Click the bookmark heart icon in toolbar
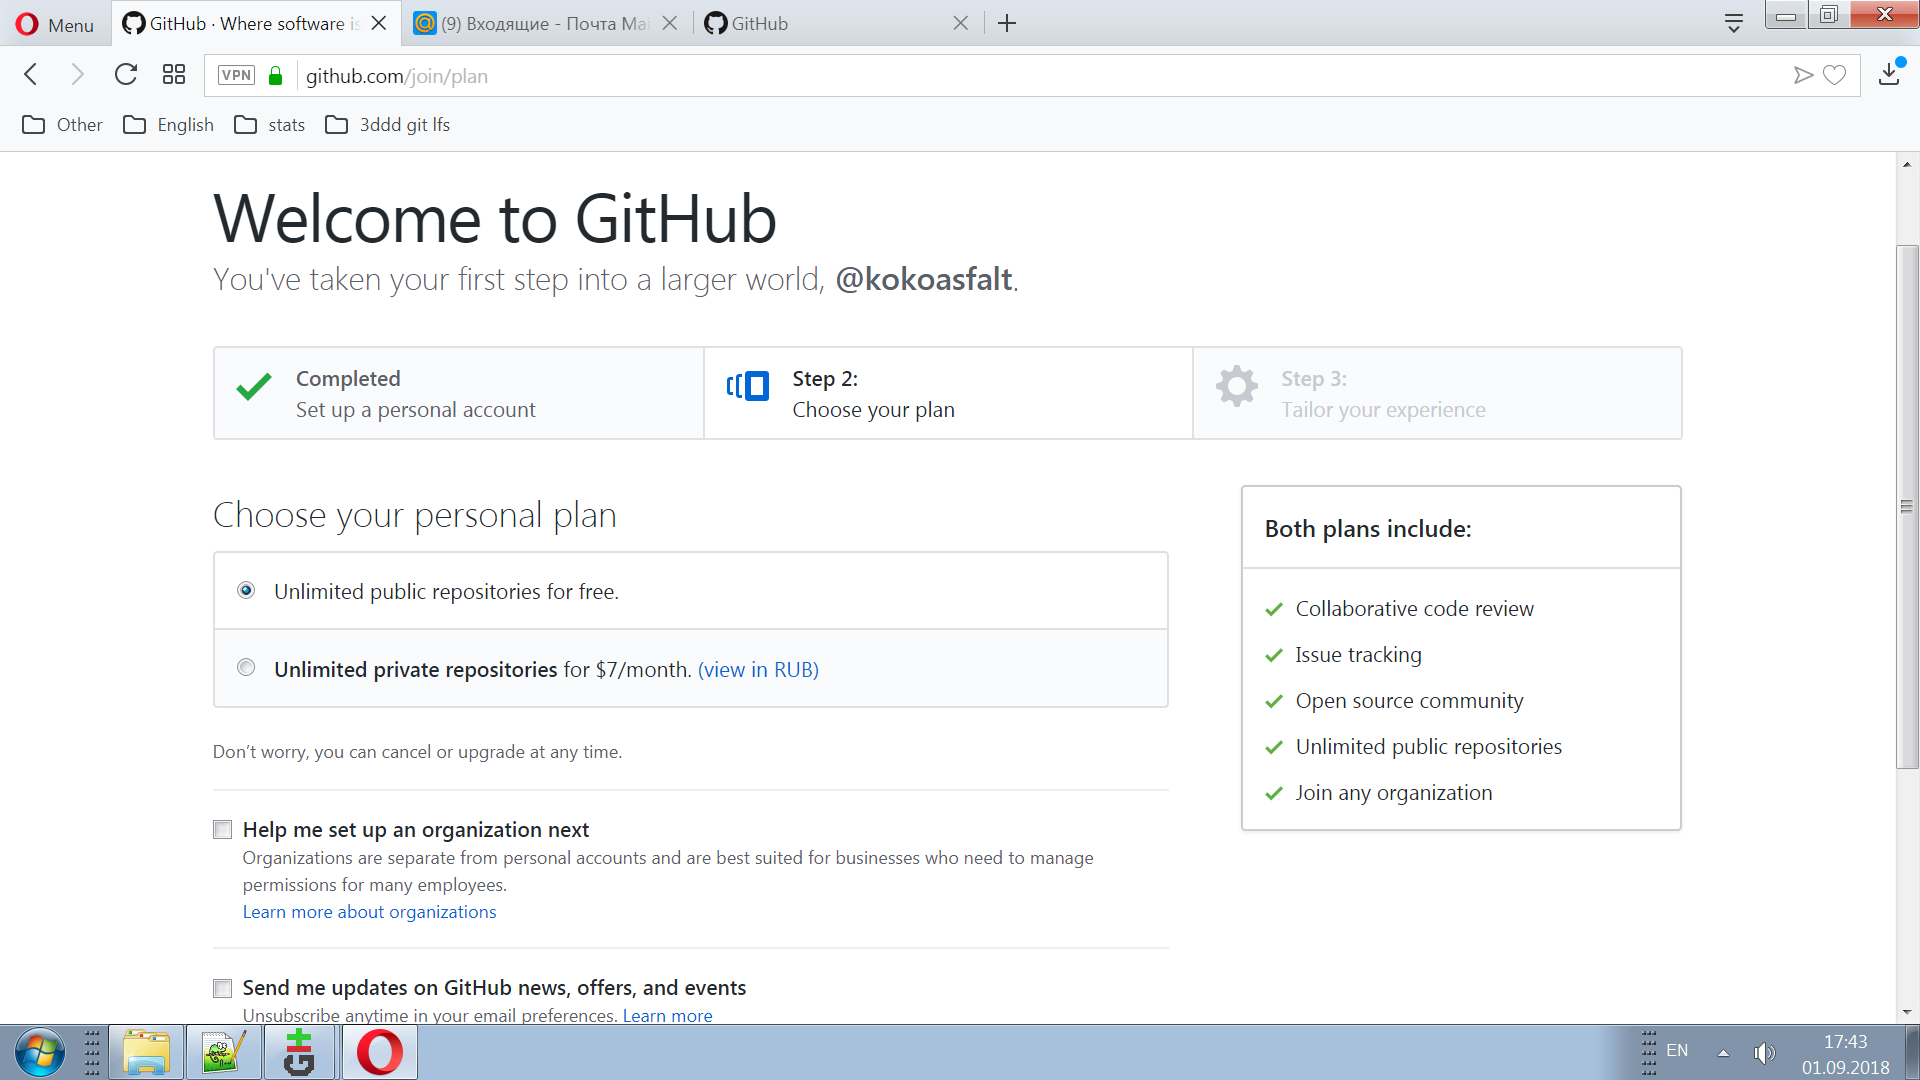This screenshot has height=1080, width=1920. point(1834,75)
